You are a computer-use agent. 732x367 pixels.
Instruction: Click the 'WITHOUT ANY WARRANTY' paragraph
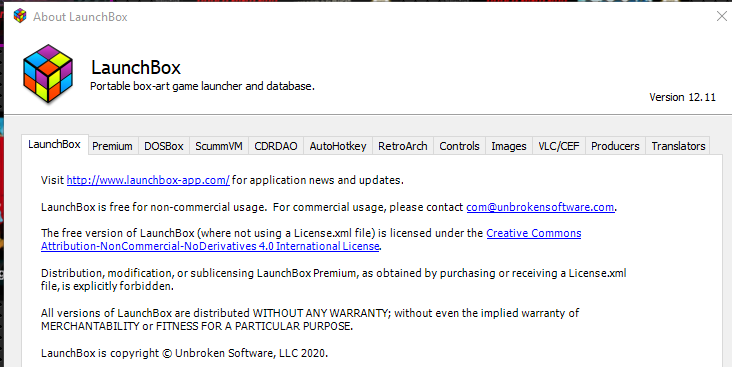(310, 319)
